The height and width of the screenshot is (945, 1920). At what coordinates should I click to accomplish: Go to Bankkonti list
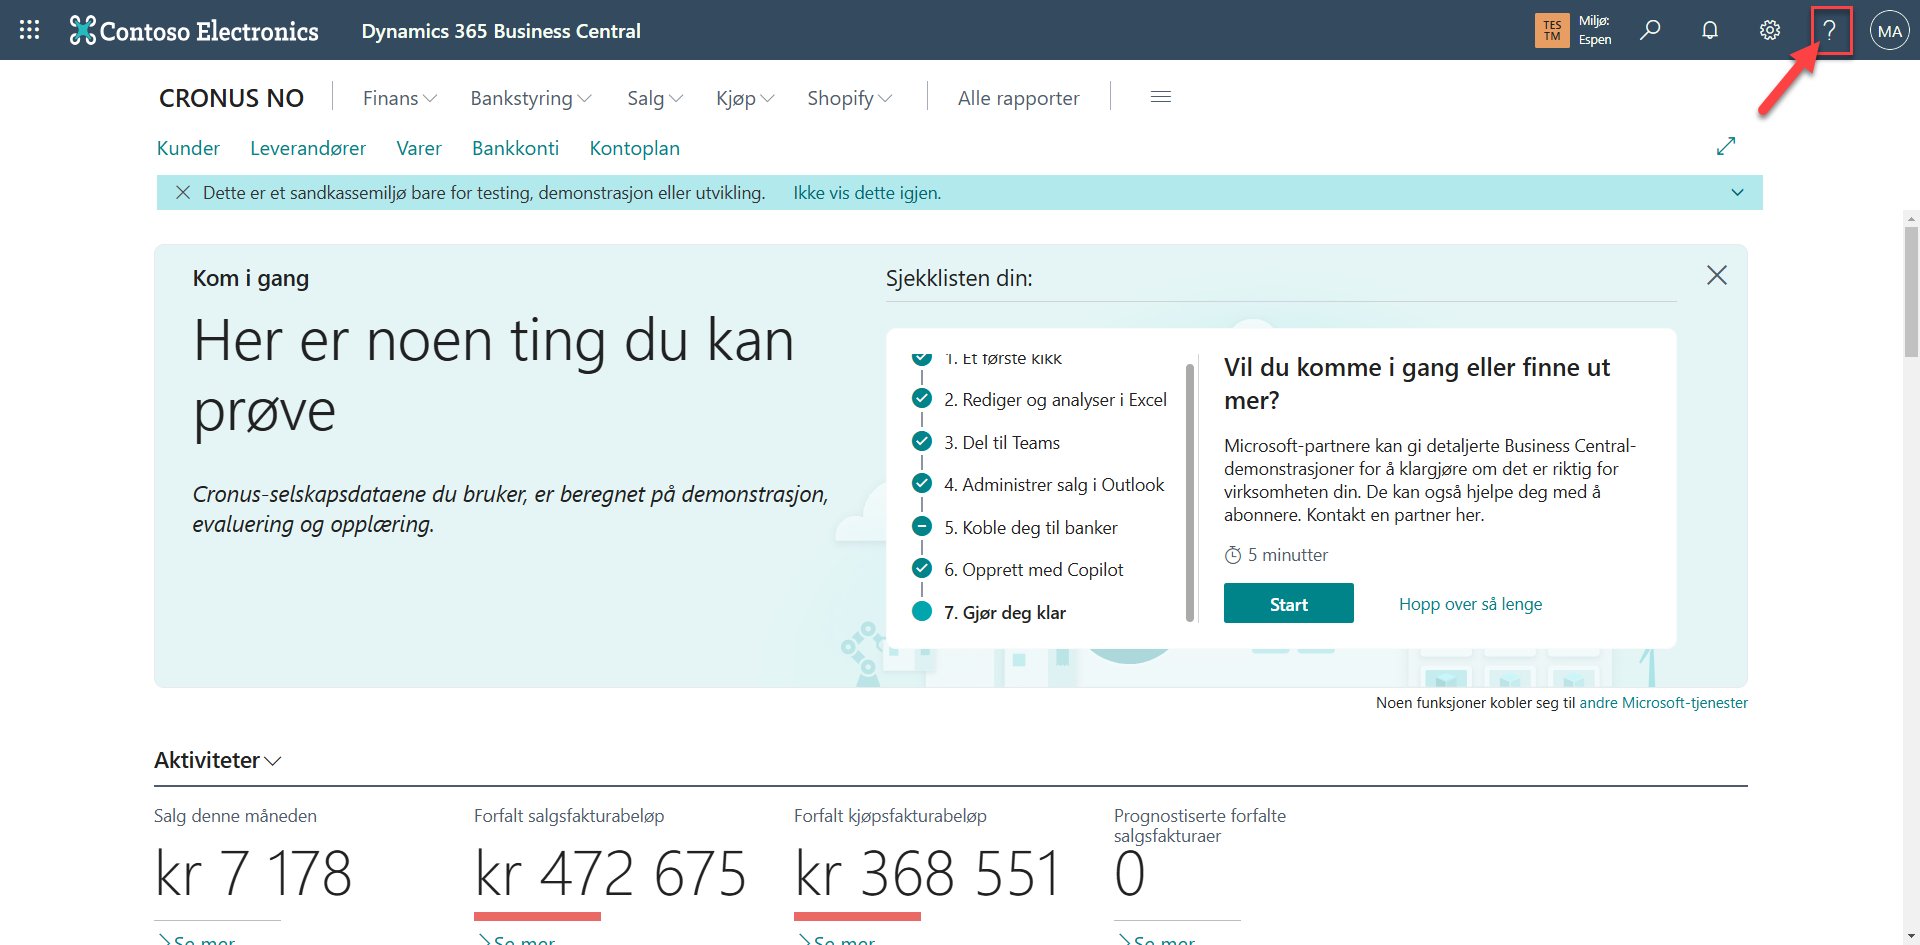[x=515, y=148]
